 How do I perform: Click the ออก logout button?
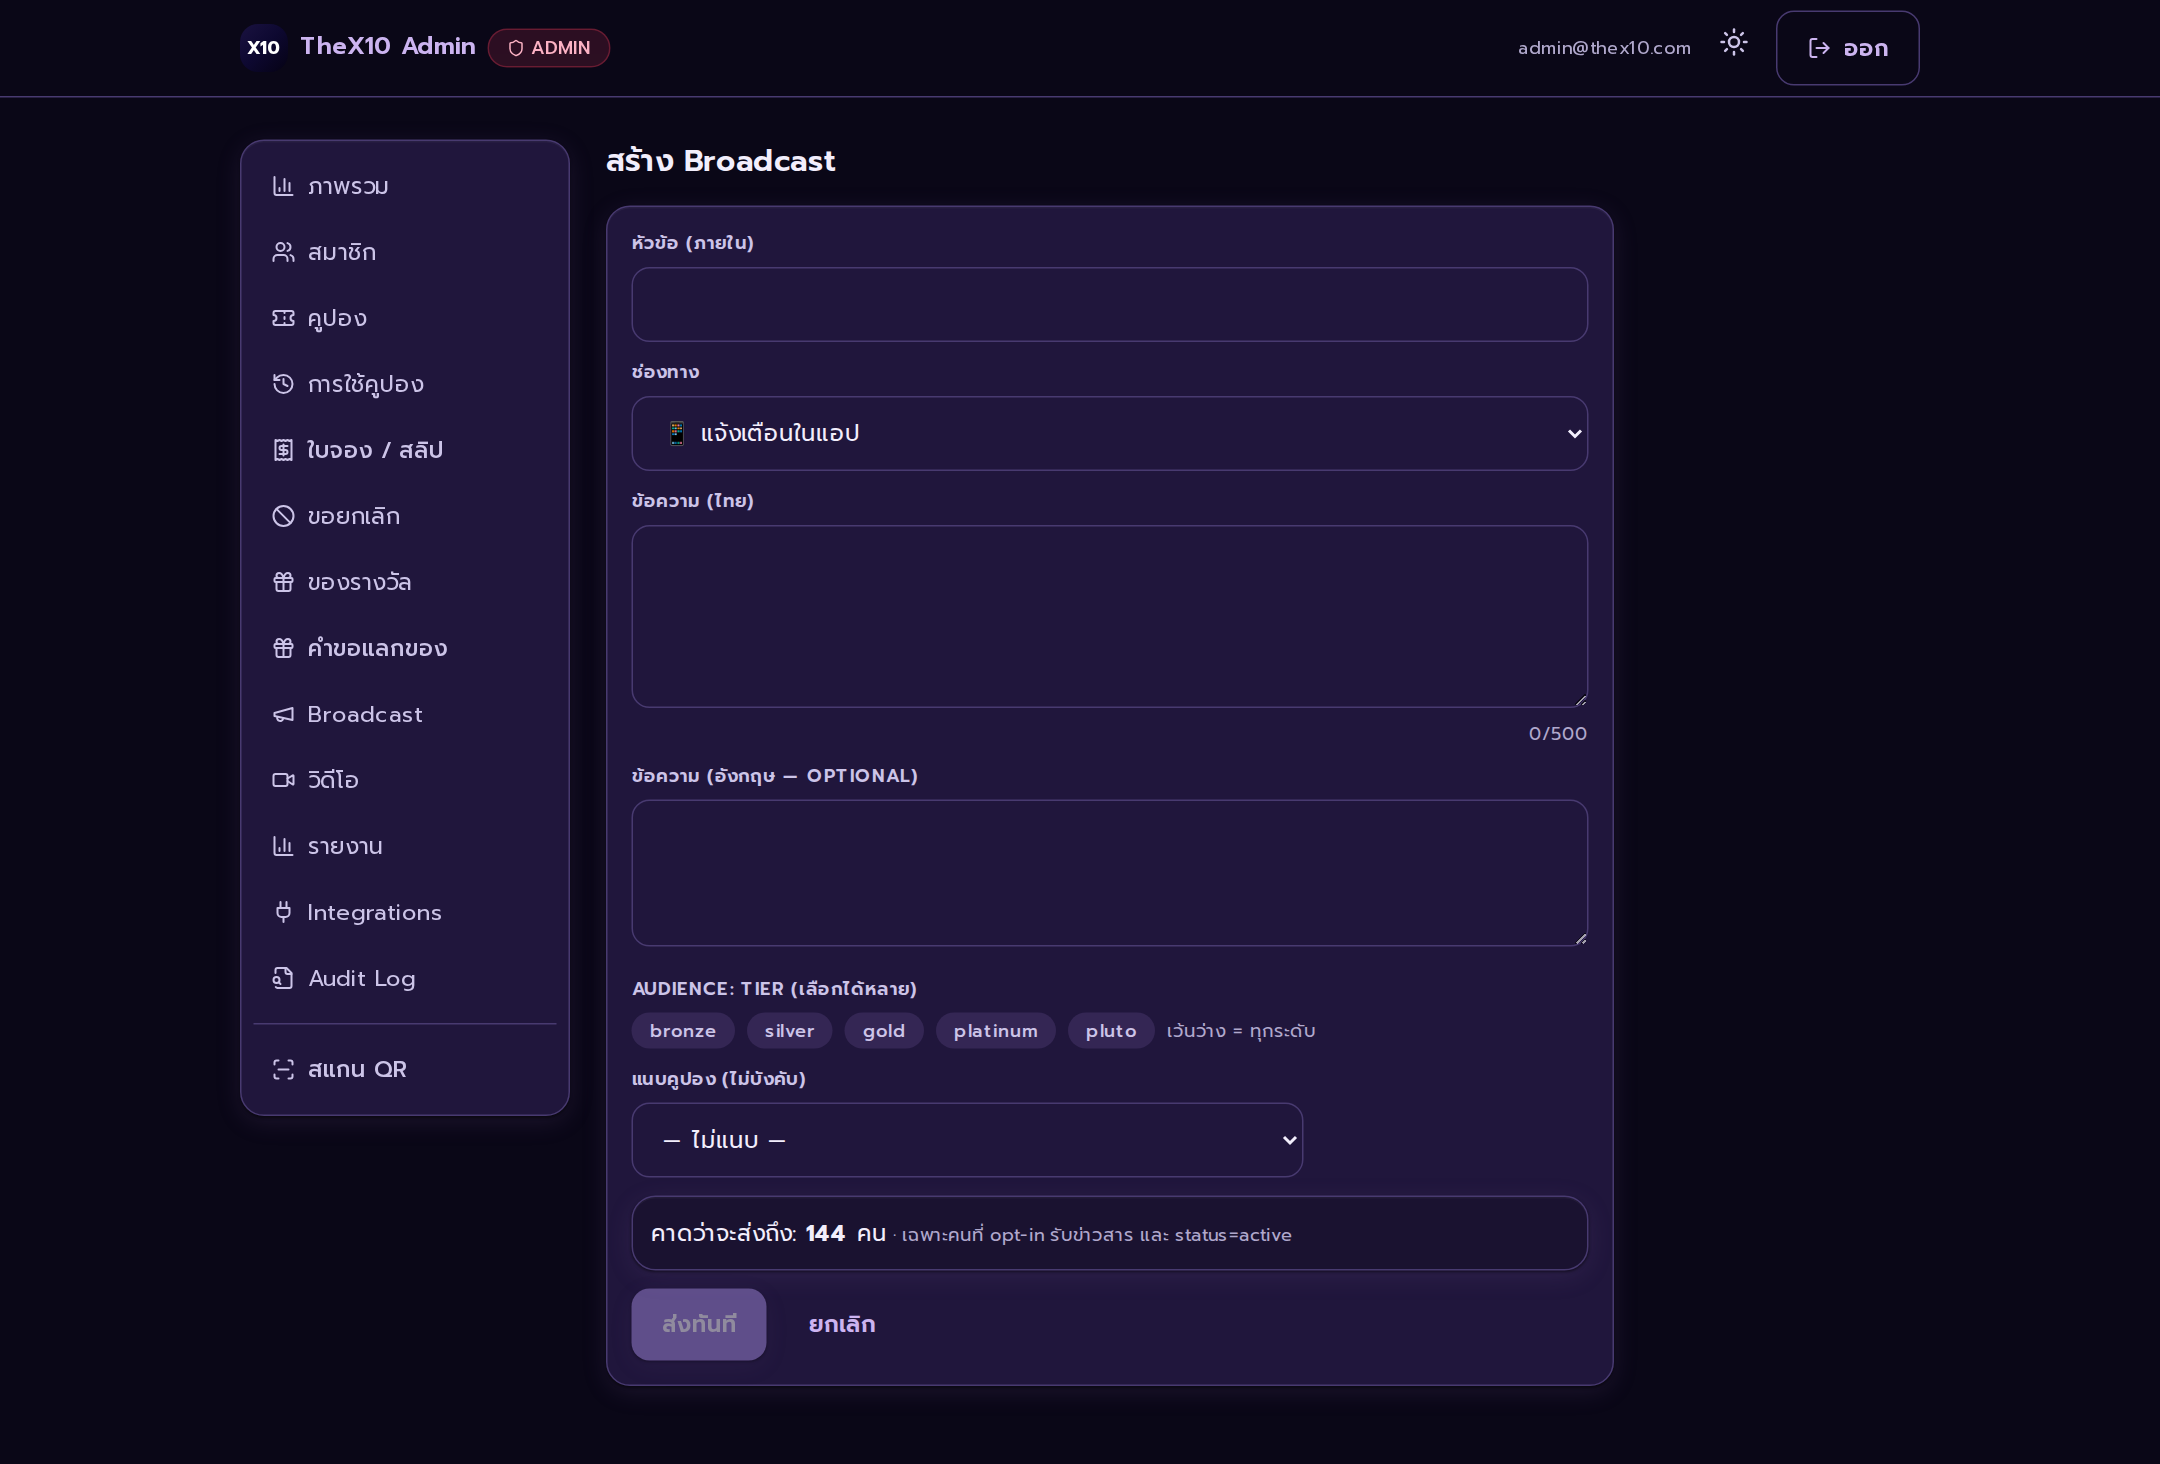pyautogui.click(x=1847, y=48)
